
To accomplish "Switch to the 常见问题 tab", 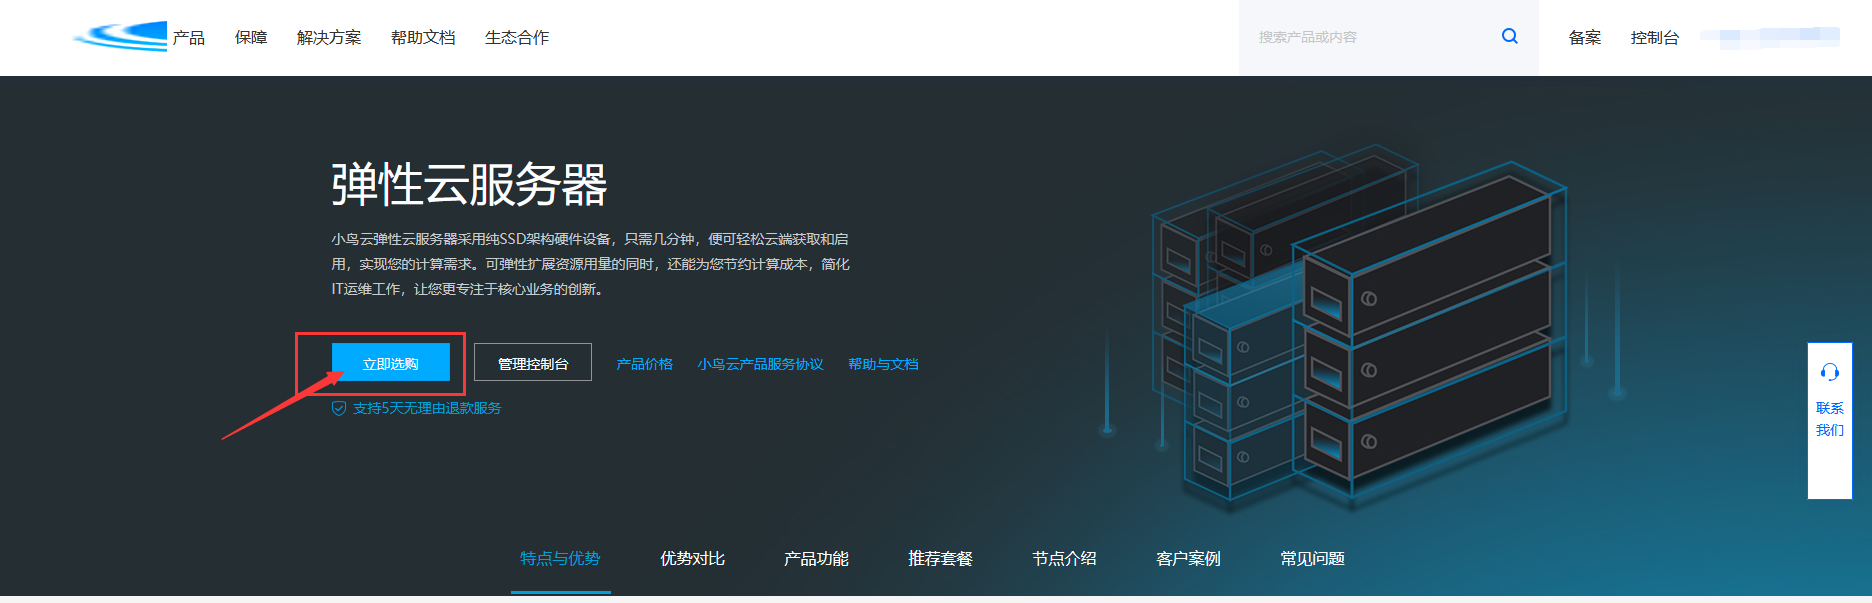I will tap(1312, 558).
